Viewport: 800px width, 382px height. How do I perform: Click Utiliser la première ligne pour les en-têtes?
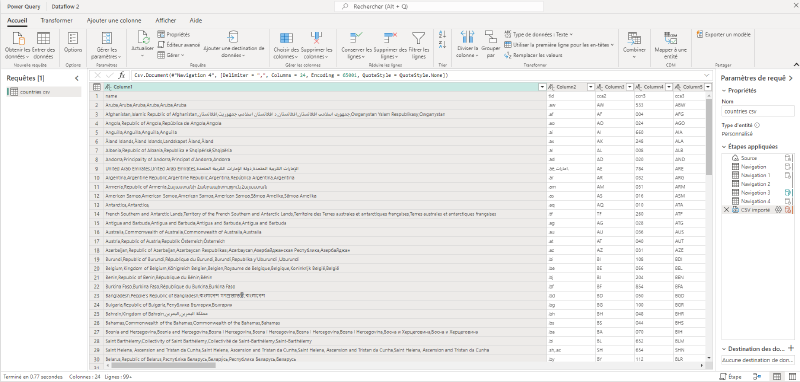coord(559,45)
